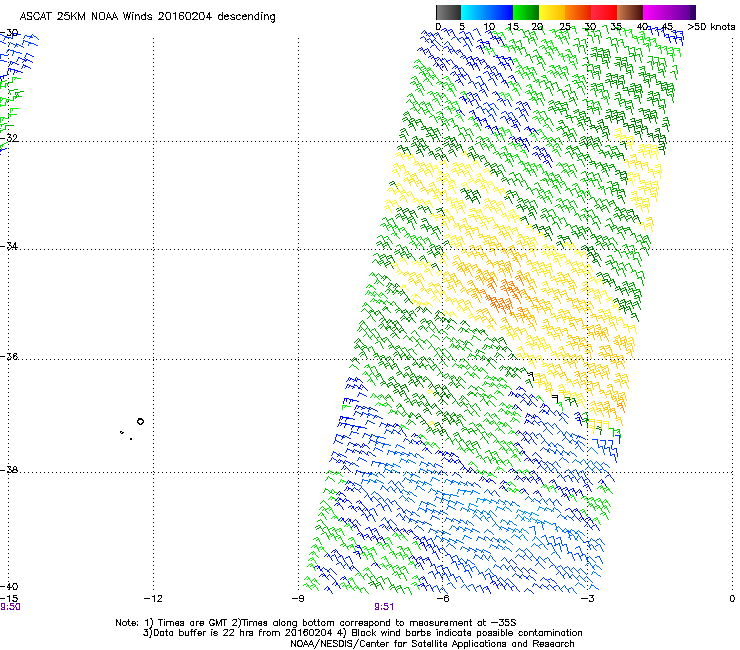Select the -34 latitude axis label
The height and width of the screenshot is (650, 740).
click(x=9, y=246)
